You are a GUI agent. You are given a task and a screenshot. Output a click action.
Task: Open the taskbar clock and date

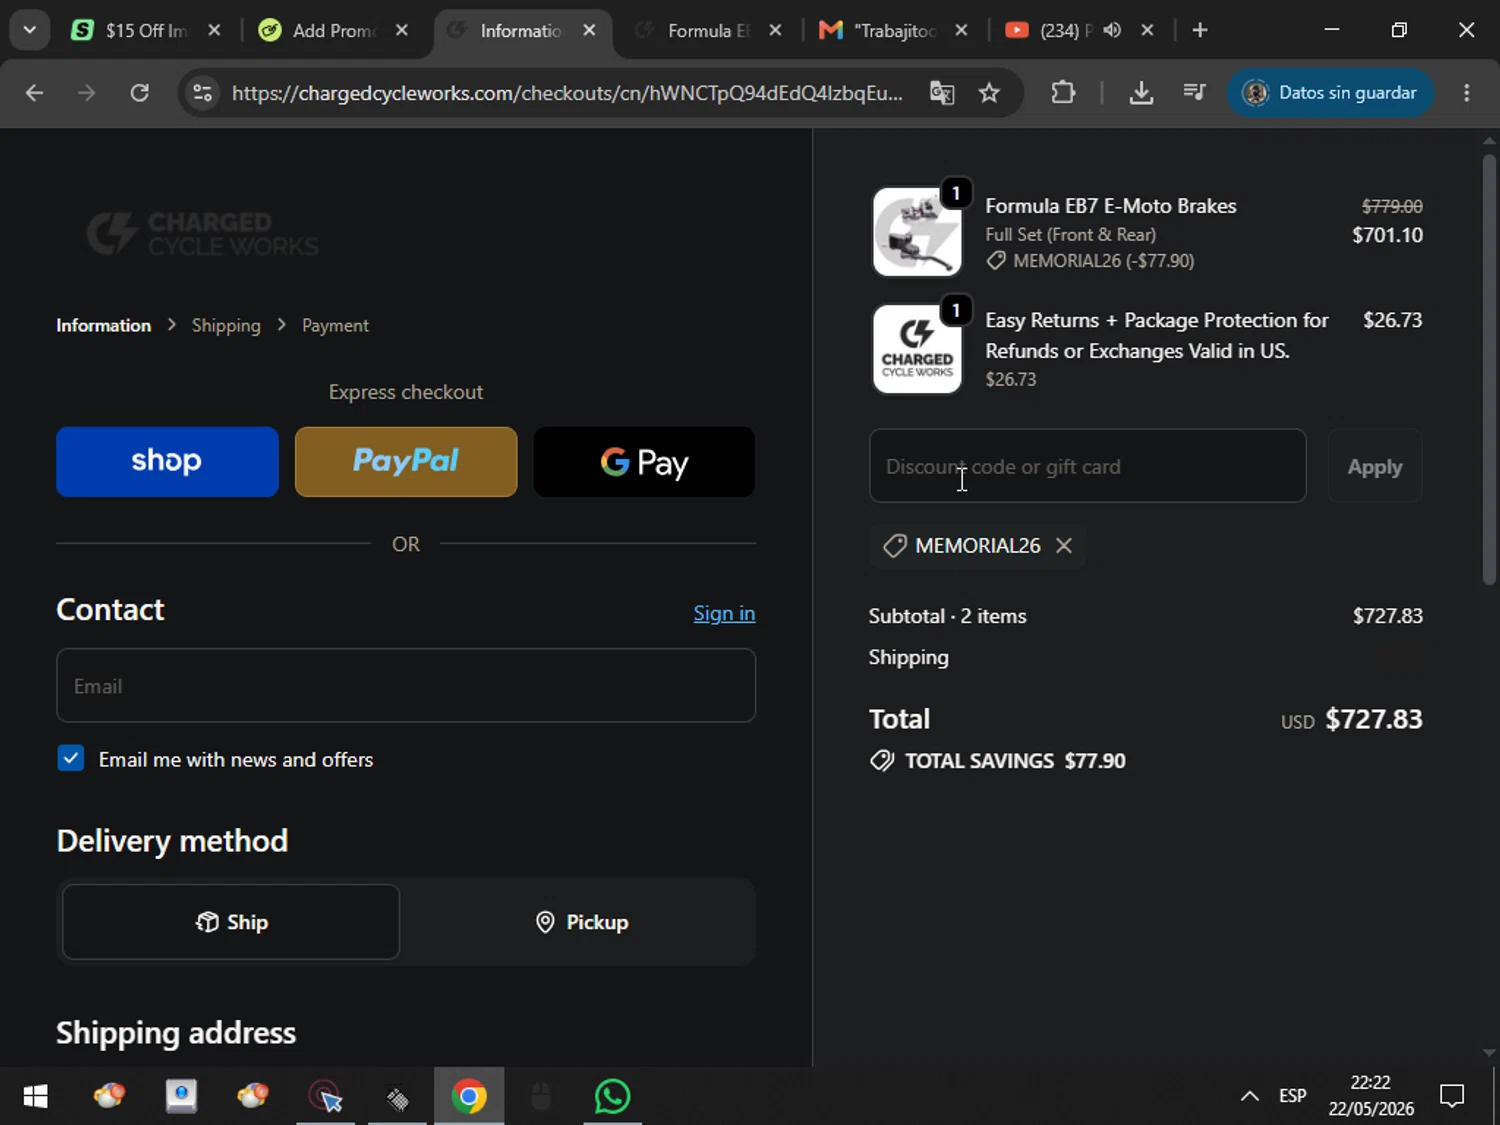pyautogui.click(x=1371, y=1096)
